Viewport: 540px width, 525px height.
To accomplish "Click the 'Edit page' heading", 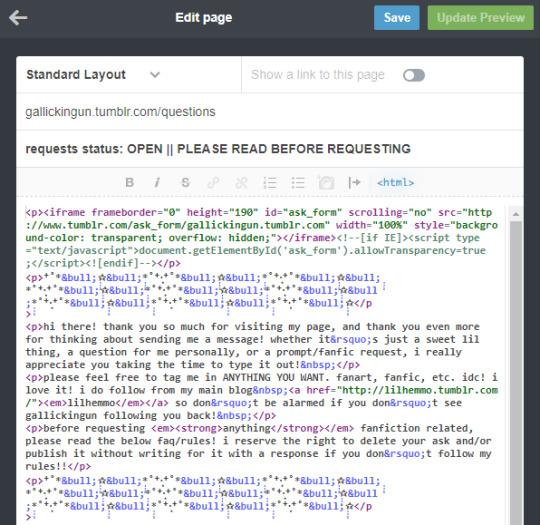I will tap(204, 18).
